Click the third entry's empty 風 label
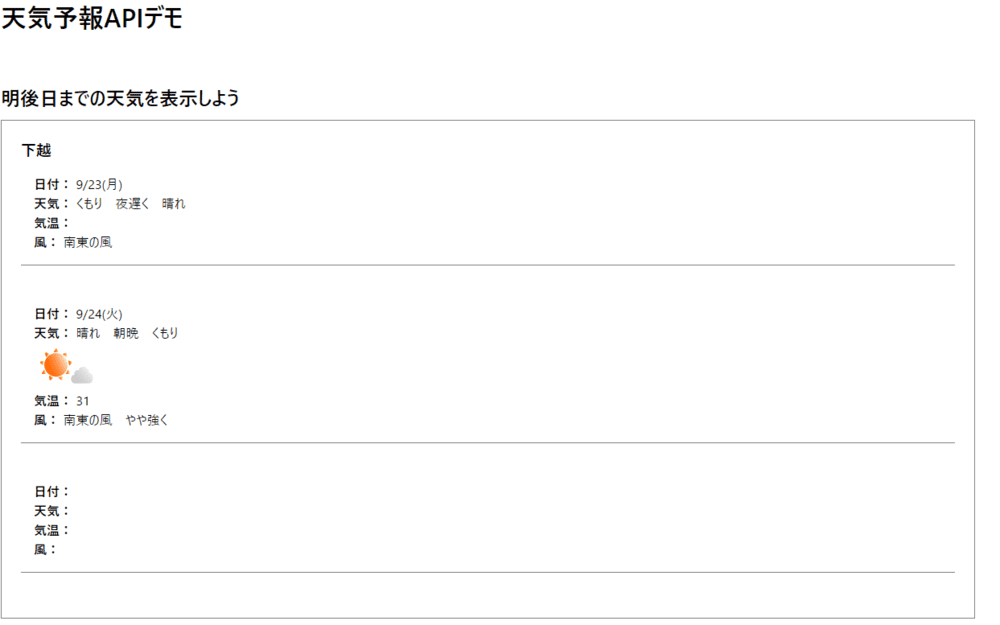Image resolution: width=1000 pixels, height=625 pixels. click(45, 548)
